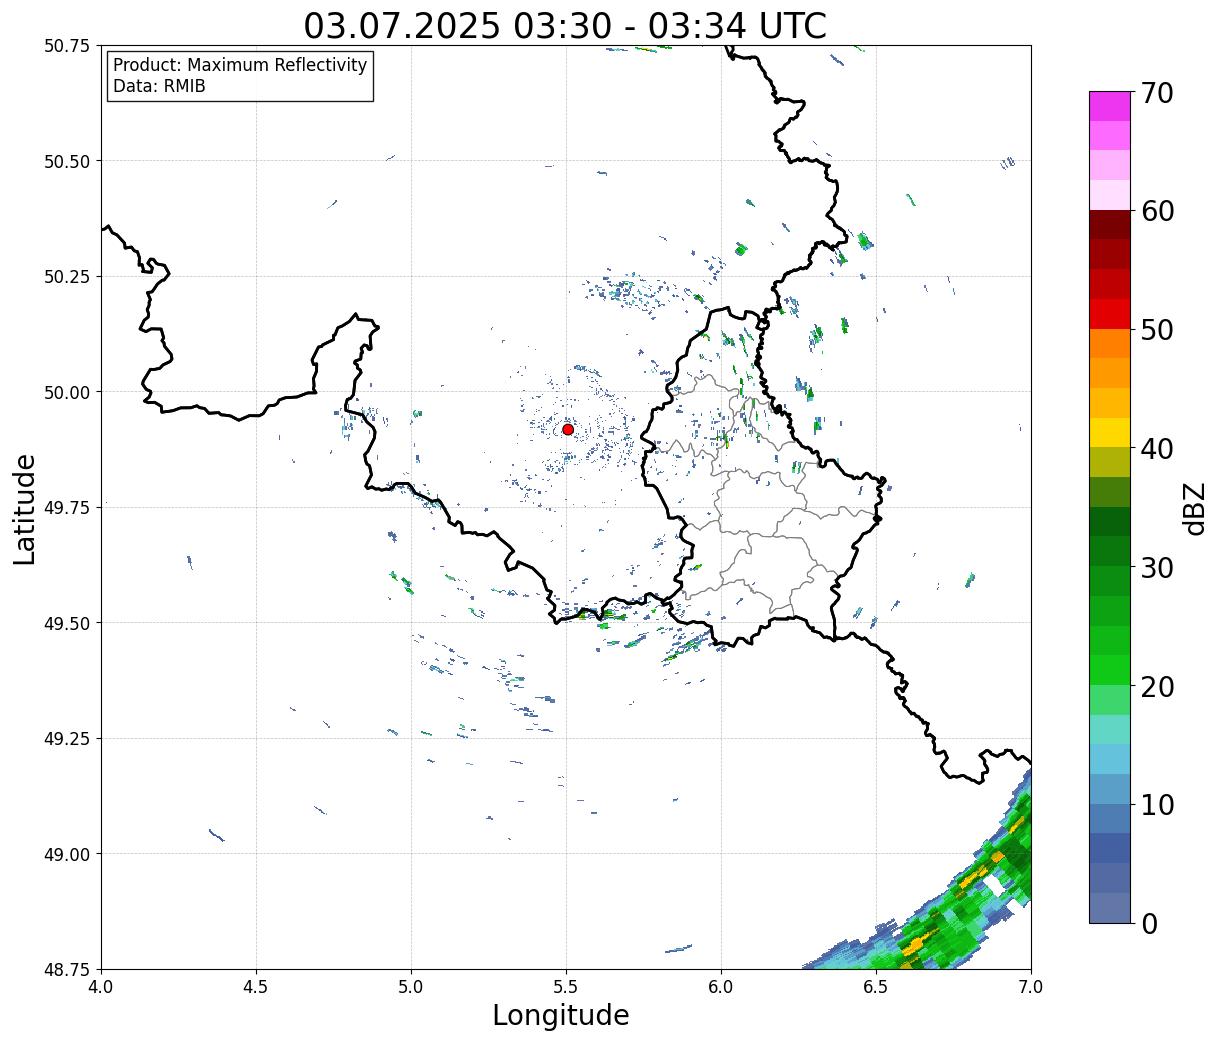Click the latitude tick label '48.75'

pyautogui.click(x=67, y=969)
